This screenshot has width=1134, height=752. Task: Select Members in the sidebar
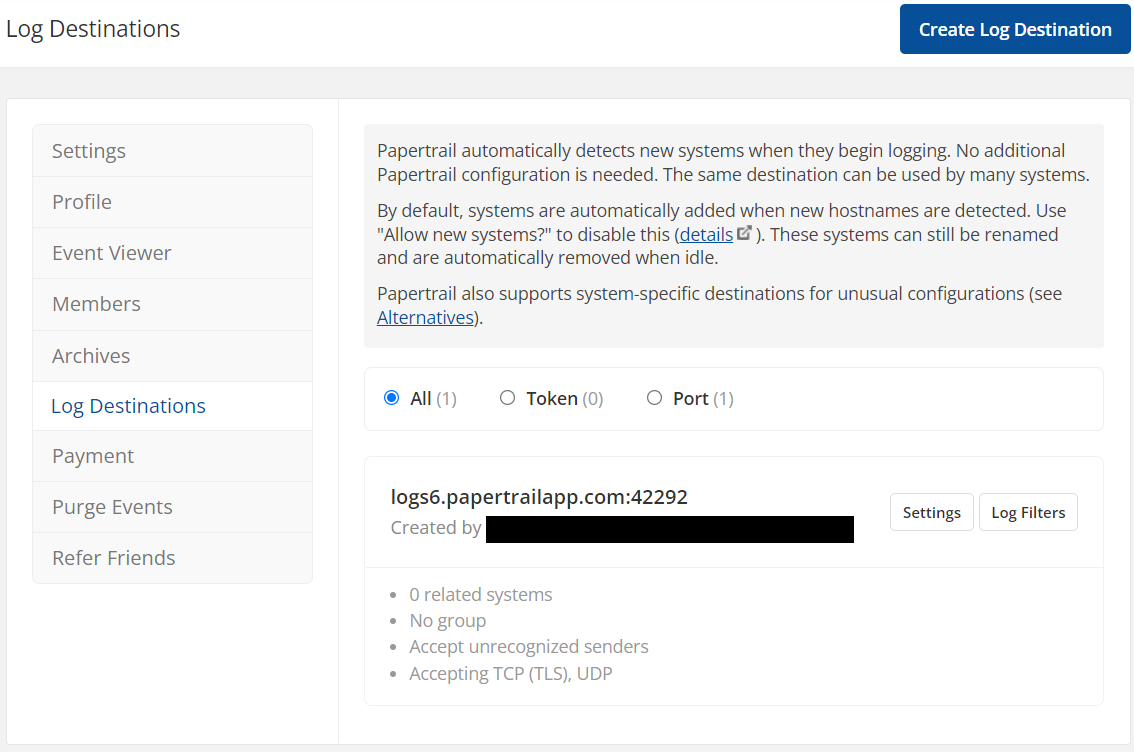coord(172,304)
